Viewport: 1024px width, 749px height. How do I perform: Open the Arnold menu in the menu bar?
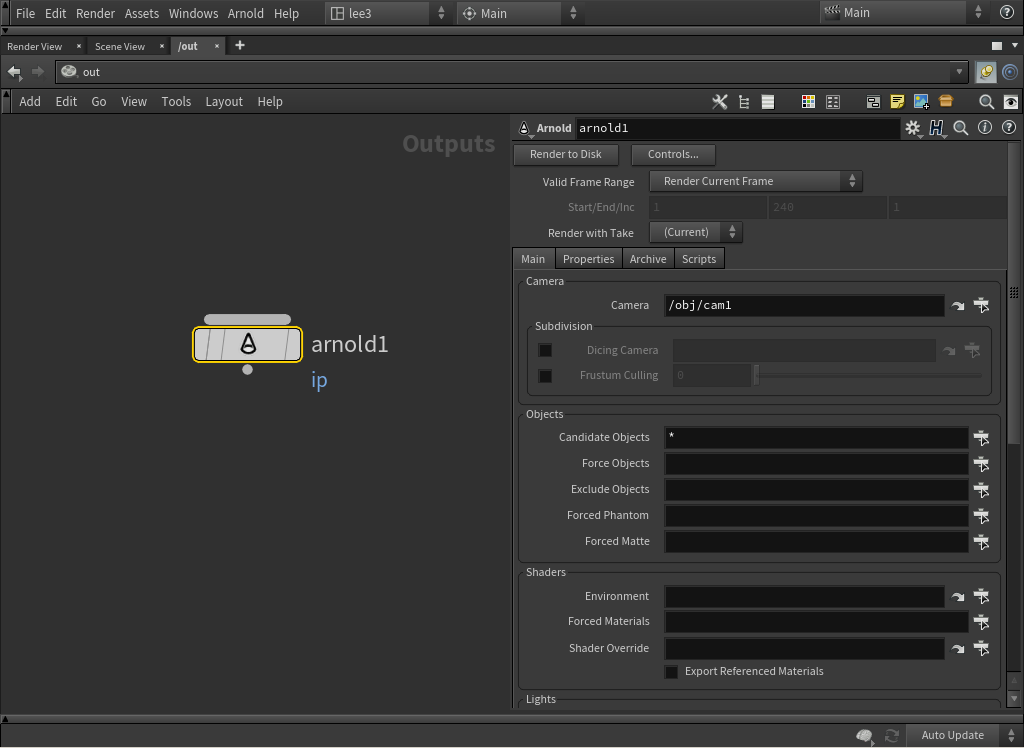point(246,14)
